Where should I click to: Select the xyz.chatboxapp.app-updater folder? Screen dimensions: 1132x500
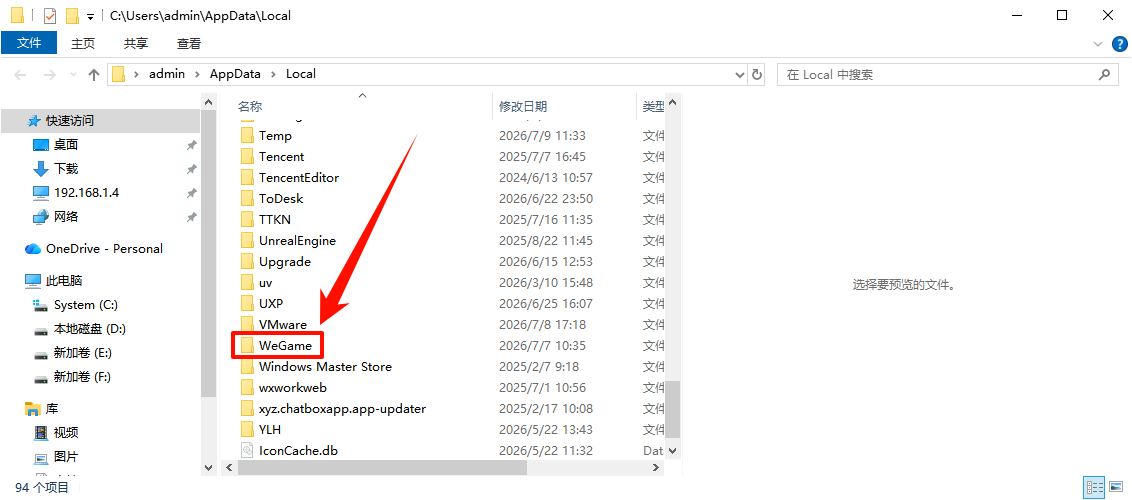click(x=342, y=408)
